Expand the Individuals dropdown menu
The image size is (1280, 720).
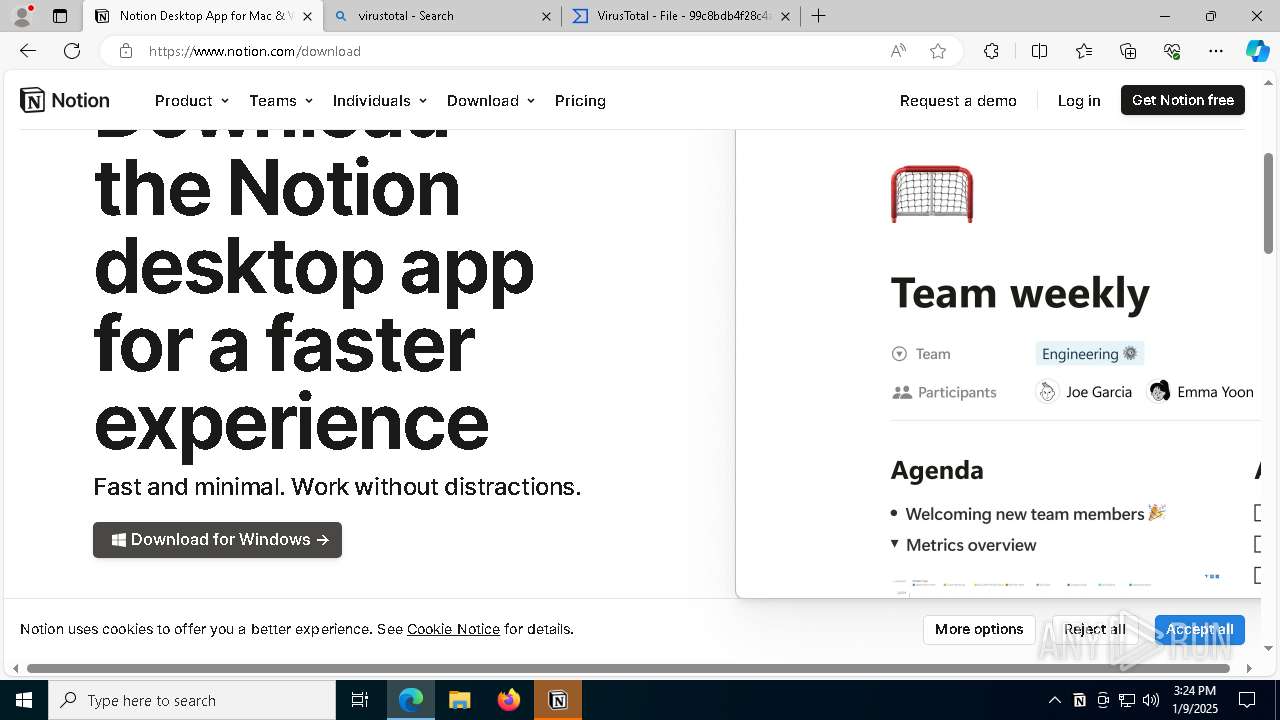tap(380, 100)
